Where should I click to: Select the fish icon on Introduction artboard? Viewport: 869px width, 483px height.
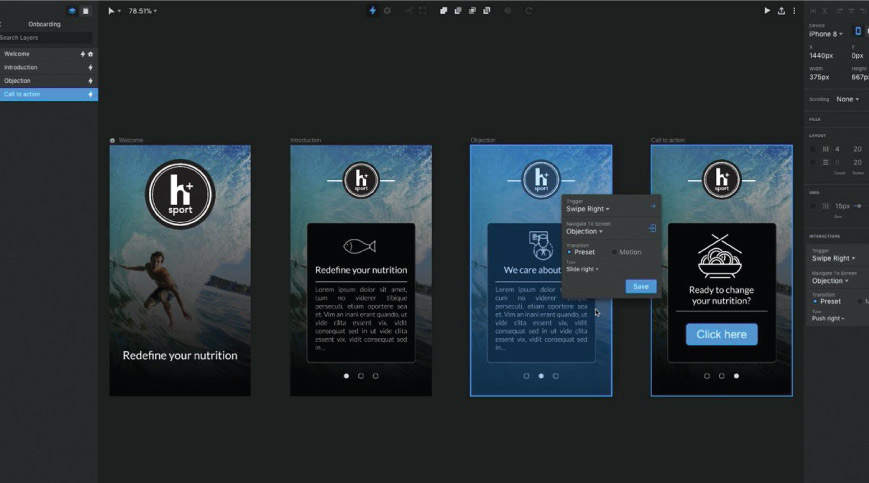click(360, 246)
